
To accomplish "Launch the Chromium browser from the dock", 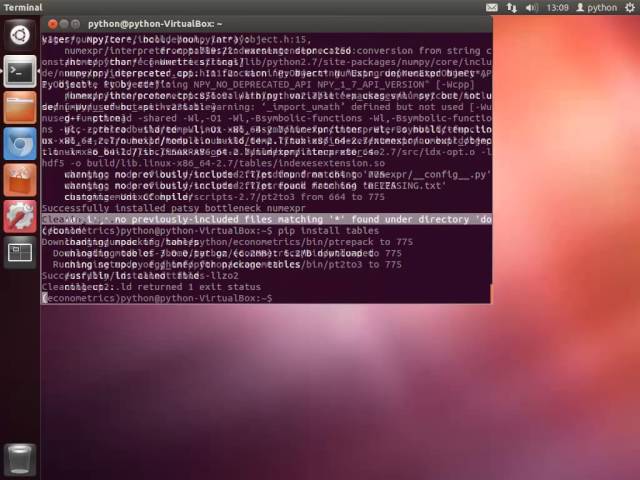I will click(20, 144).
